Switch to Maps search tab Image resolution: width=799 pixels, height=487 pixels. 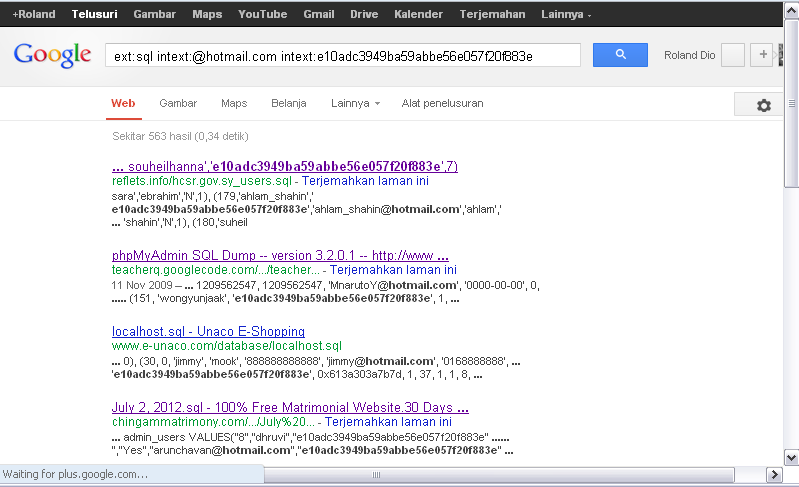(234, 103)
